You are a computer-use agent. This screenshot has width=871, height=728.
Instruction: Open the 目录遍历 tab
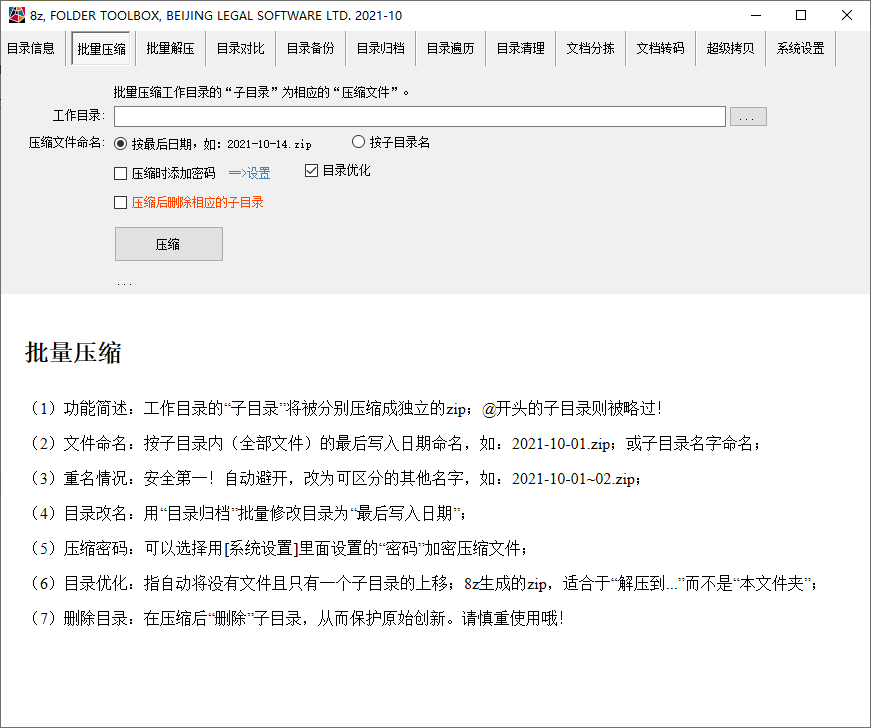pos(450,48)
